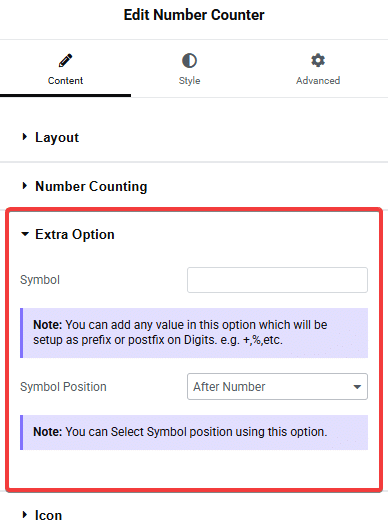This screenshot has height=528, width=388.
Task: Click the Symbol Position label
Action: (63, 387)
